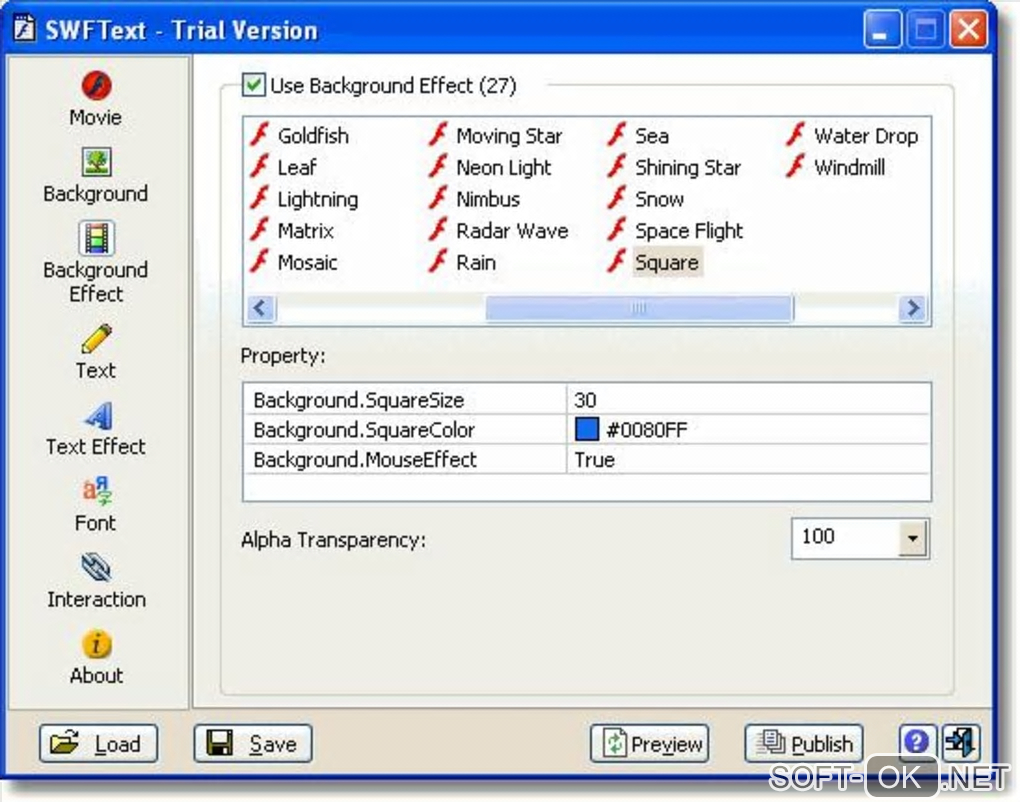
Task: Click the #0080FF blue color swatch
Action: pos(587,429)
